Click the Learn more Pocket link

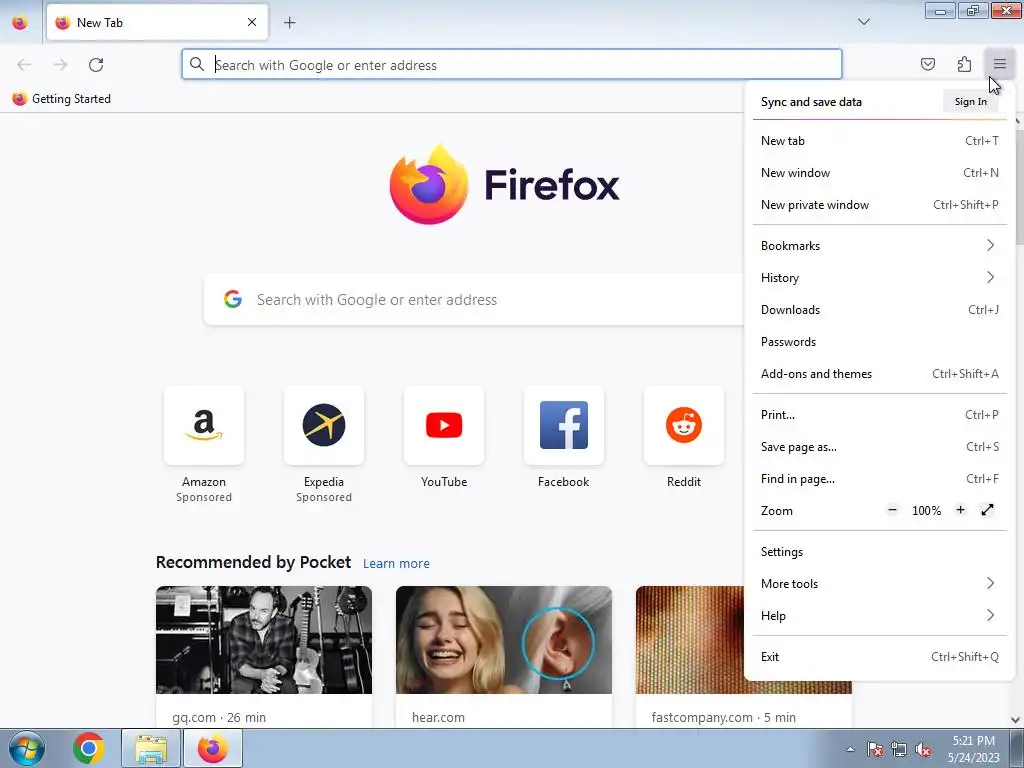pos(396,564)
